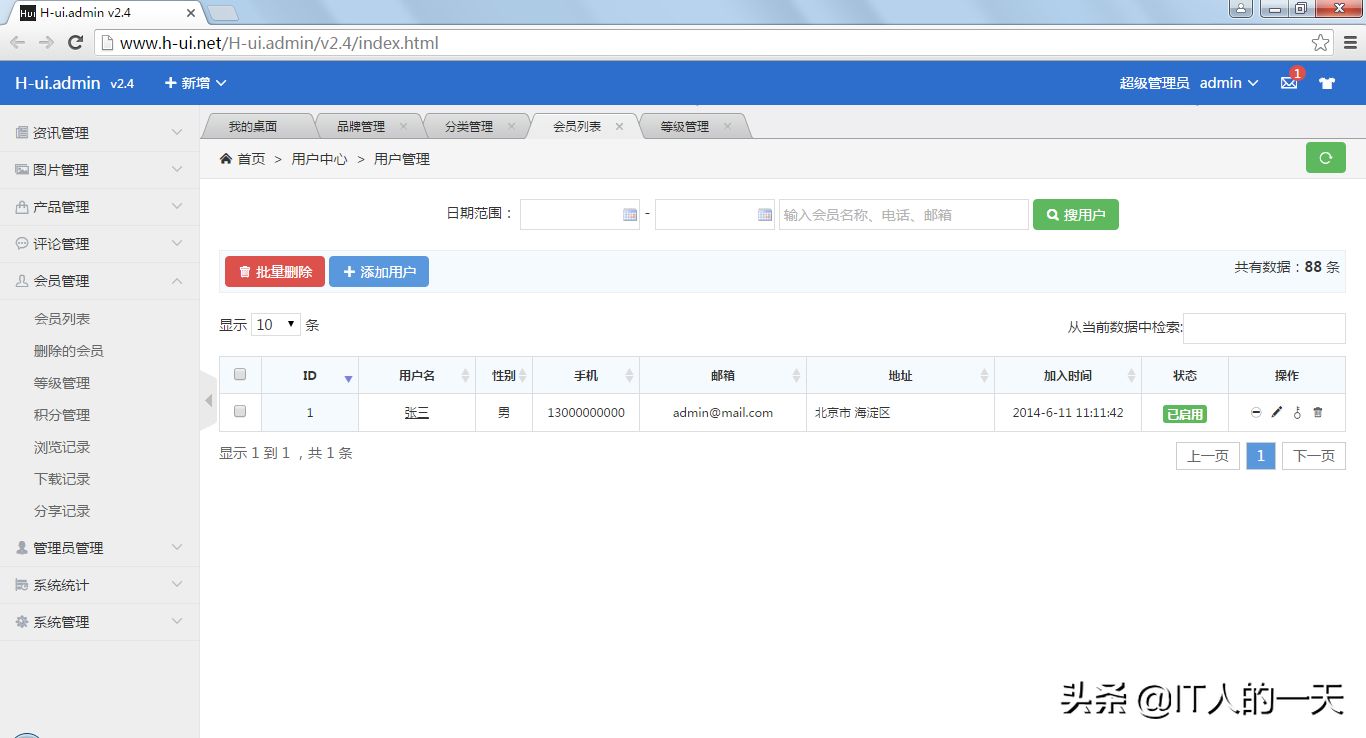This screenshot has width=1366, height=738.
Task: Open the start date calendar picker
Action: pos(630,214)
